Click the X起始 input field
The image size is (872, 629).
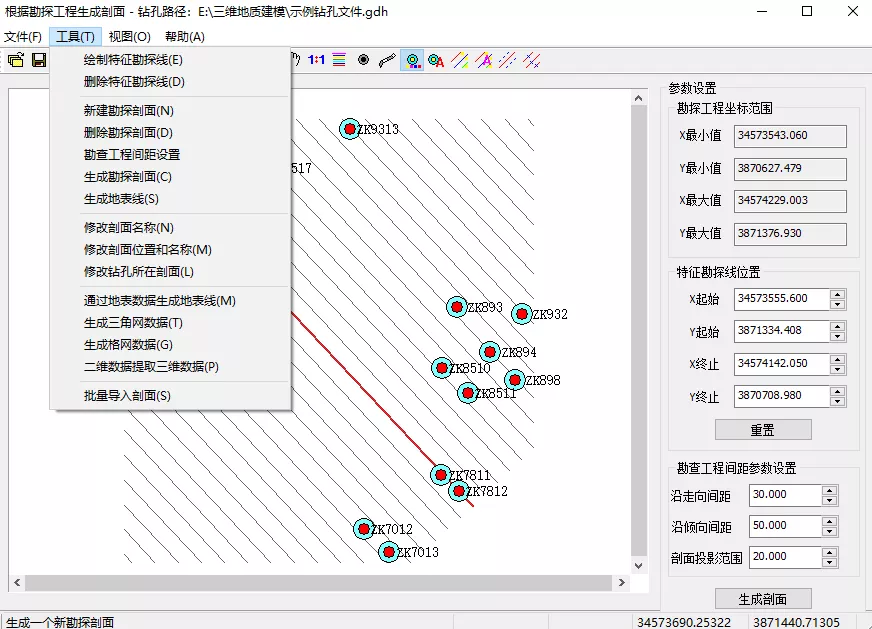pos(782,299)
